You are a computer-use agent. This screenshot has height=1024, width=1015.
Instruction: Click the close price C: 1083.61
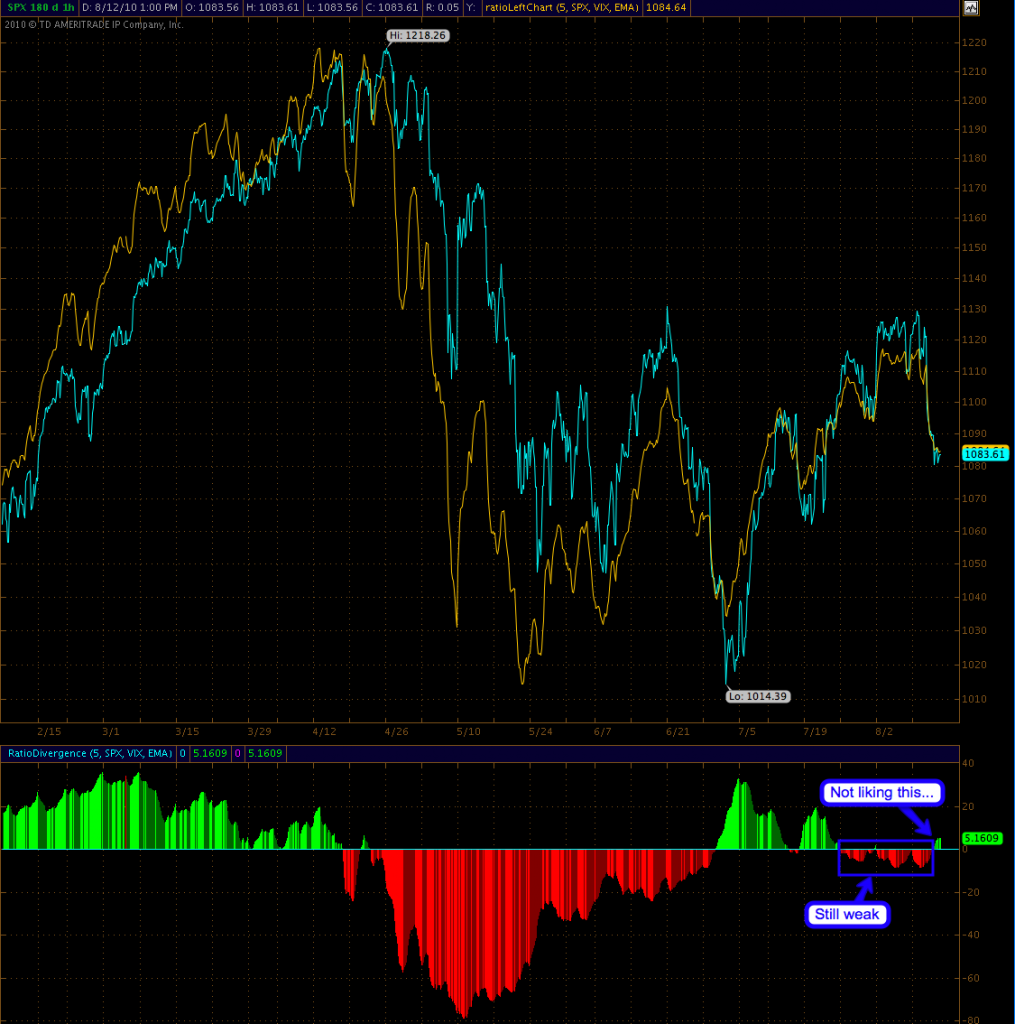[391, 8]
